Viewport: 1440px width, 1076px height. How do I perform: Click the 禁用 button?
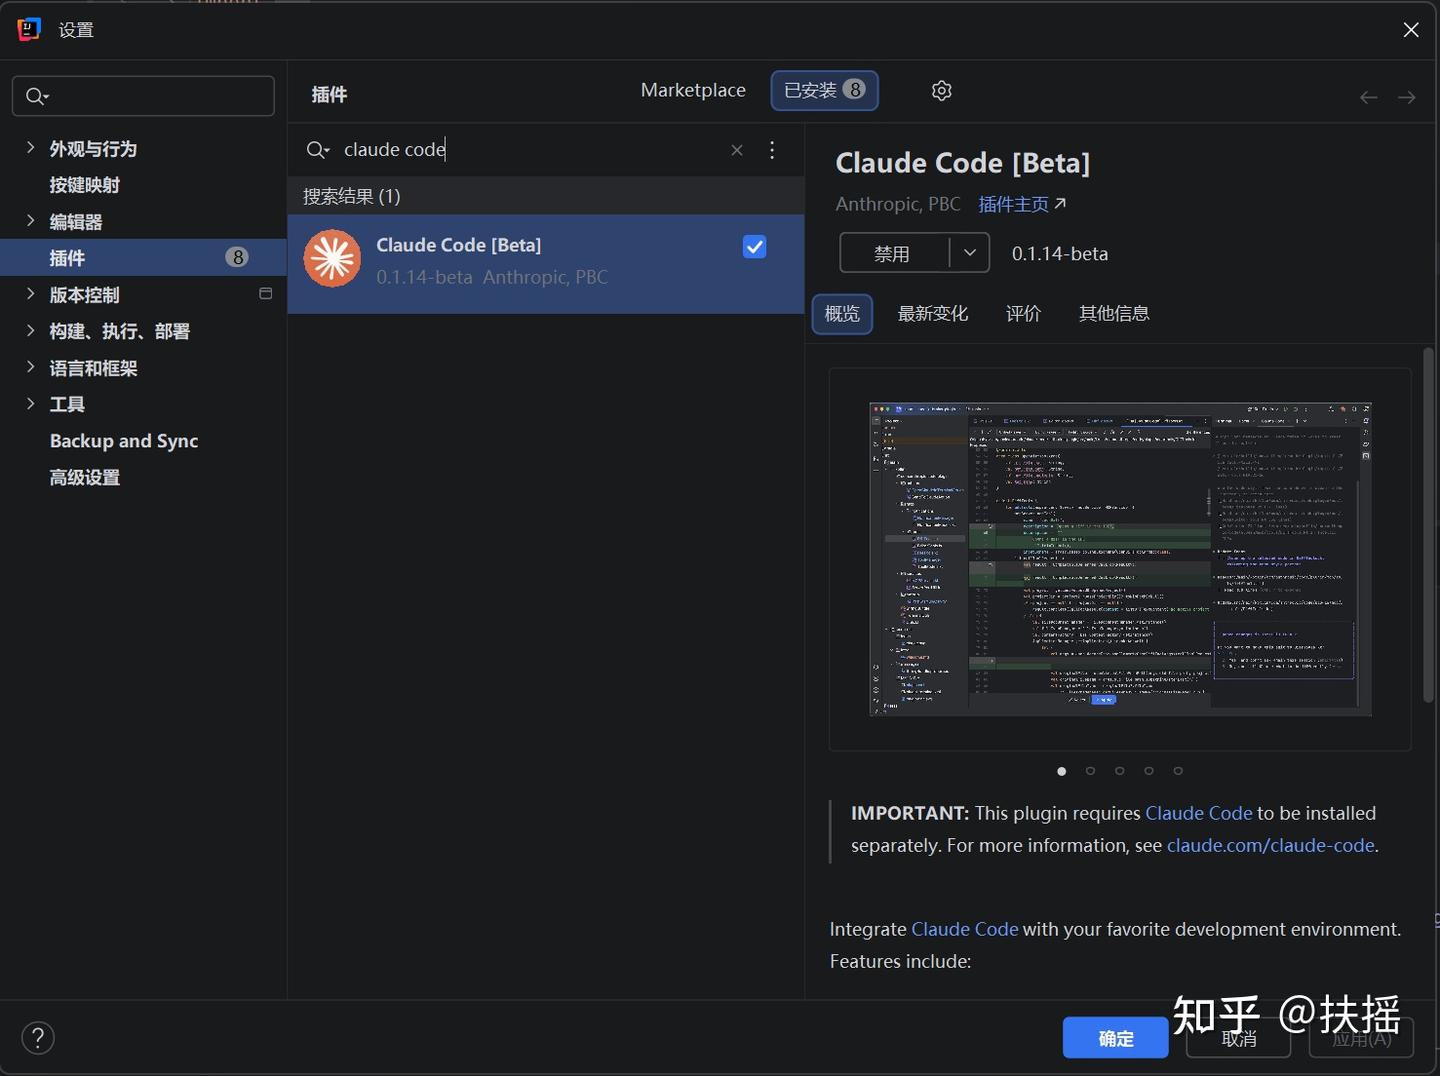click(x=893, y=253)
